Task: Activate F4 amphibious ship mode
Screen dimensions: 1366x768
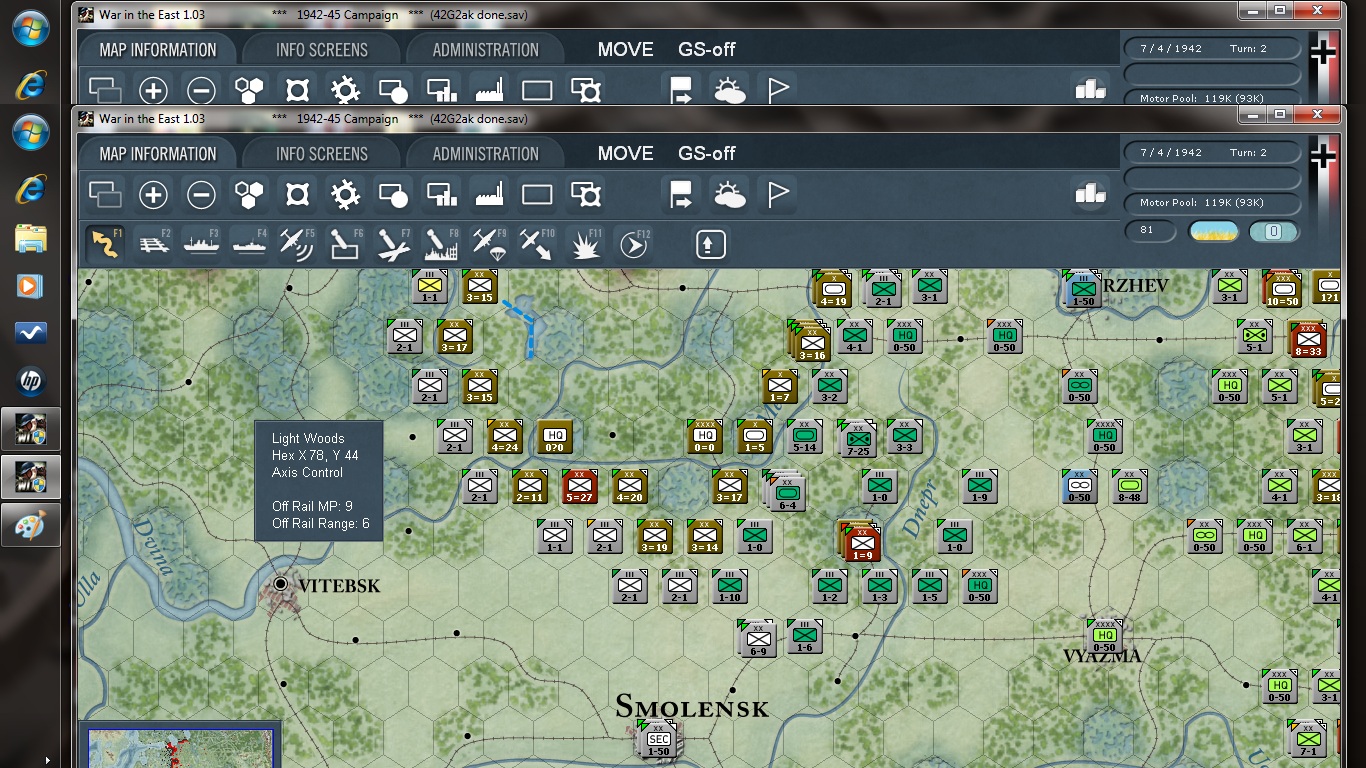Action: click(249, 244)
